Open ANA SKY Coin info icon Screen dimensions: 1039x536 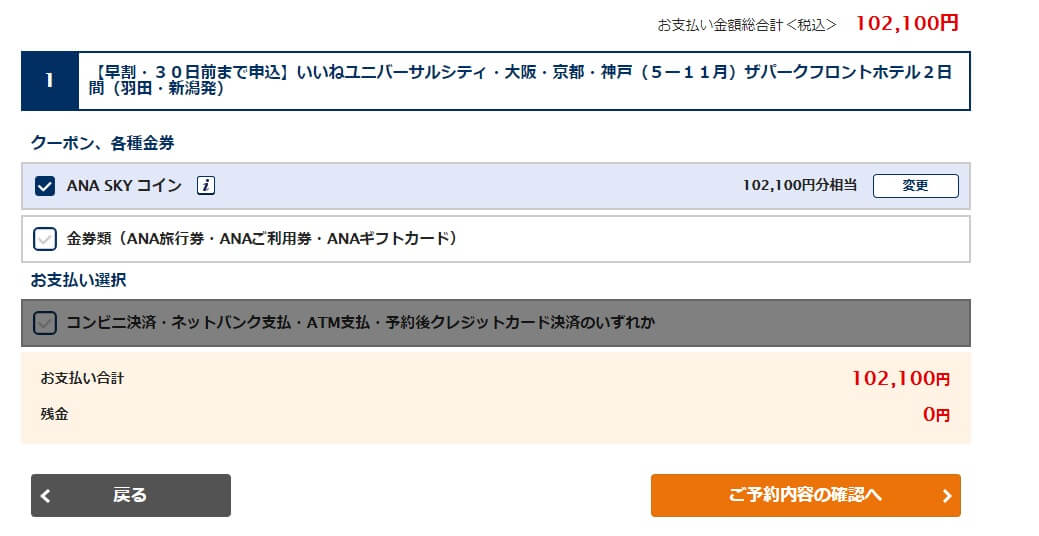[206, 185]
